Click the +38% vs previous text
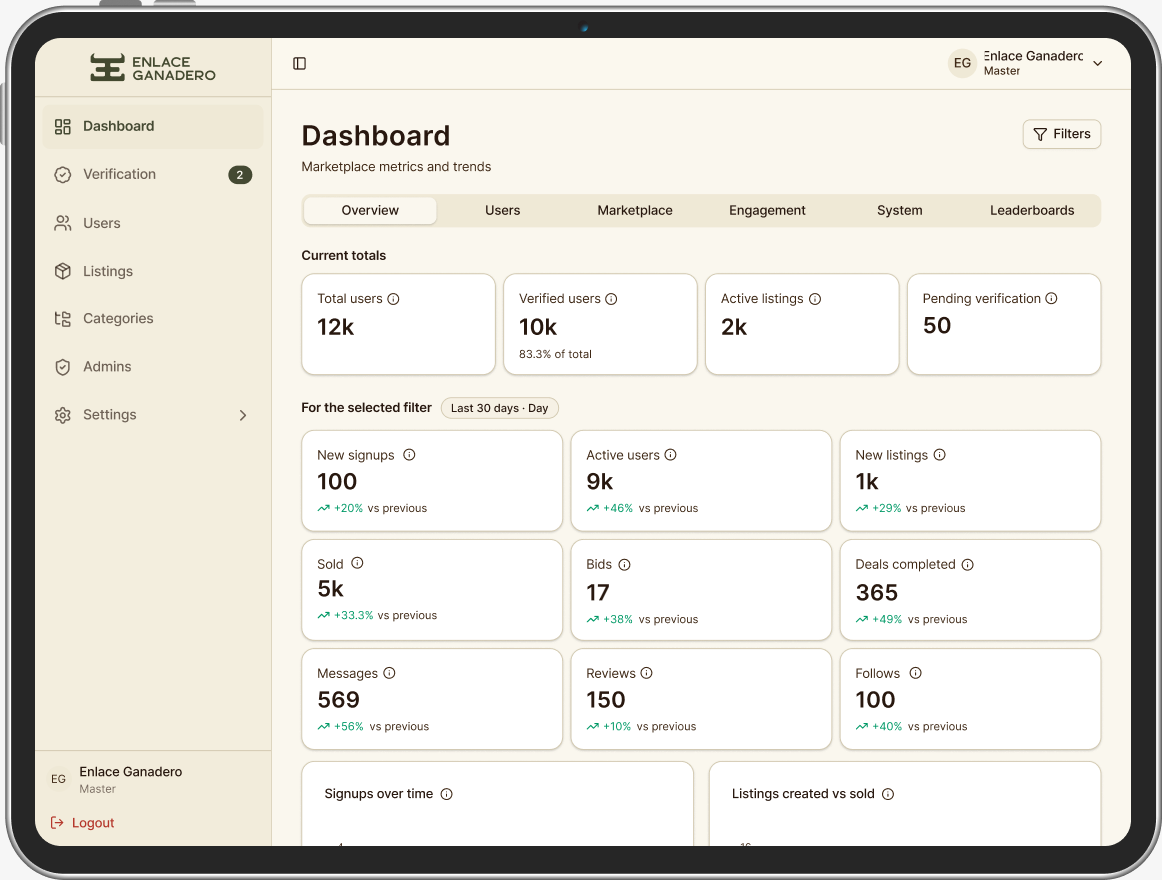The height and width of the screenshot is (880, 1162). pyautogui.click(x=642, y=620)
